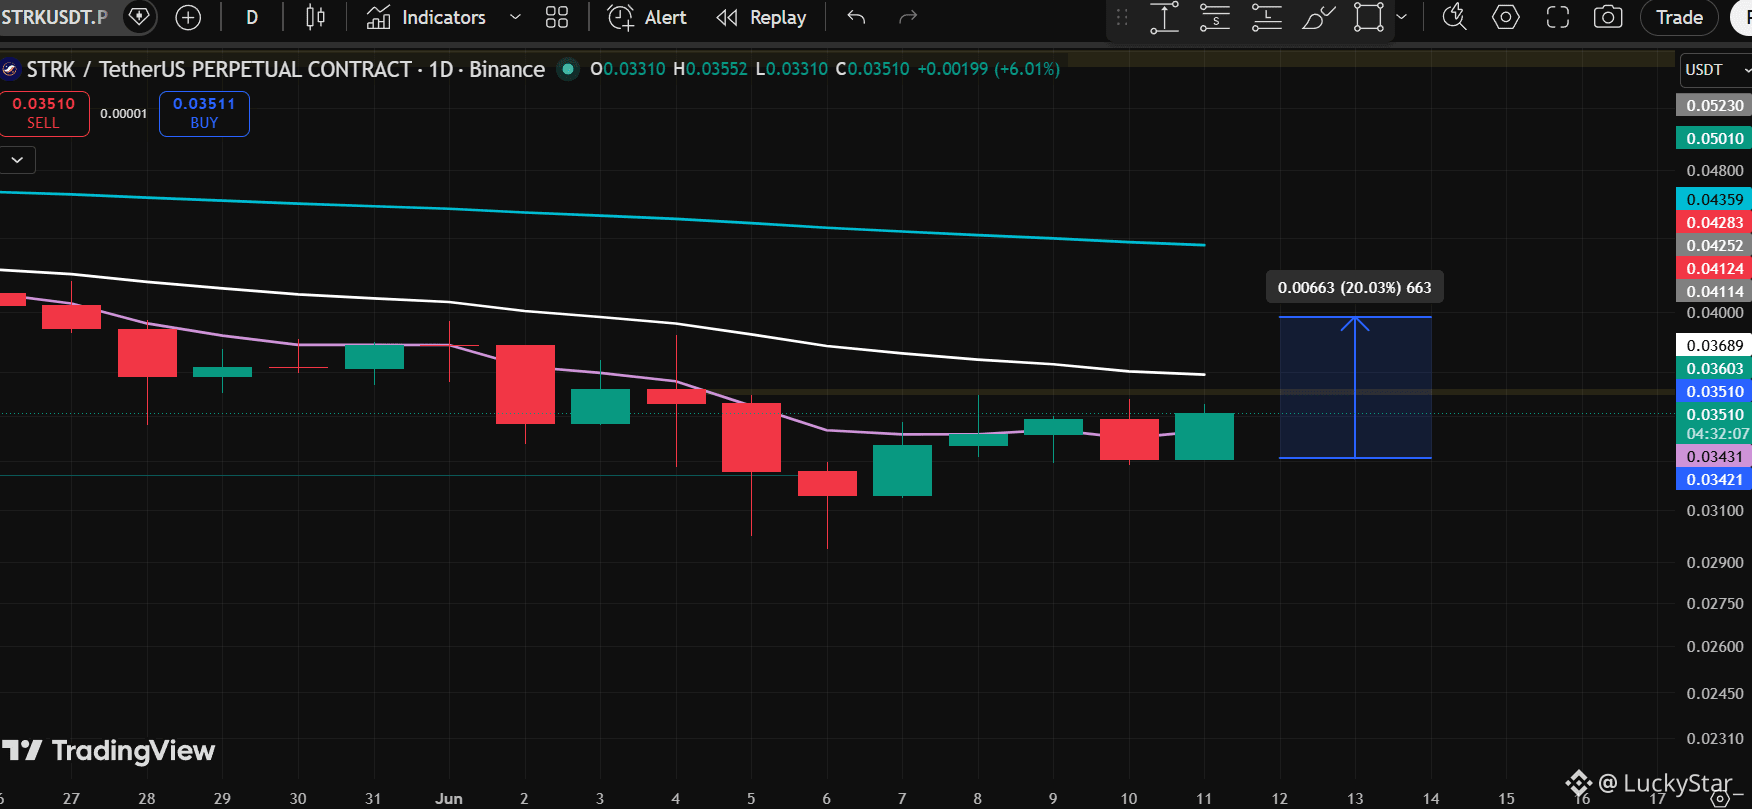Viewport: 1752px width, 809px height.
Task: Click the 0.04359 cyan price label
Action: click(1714, 199)
